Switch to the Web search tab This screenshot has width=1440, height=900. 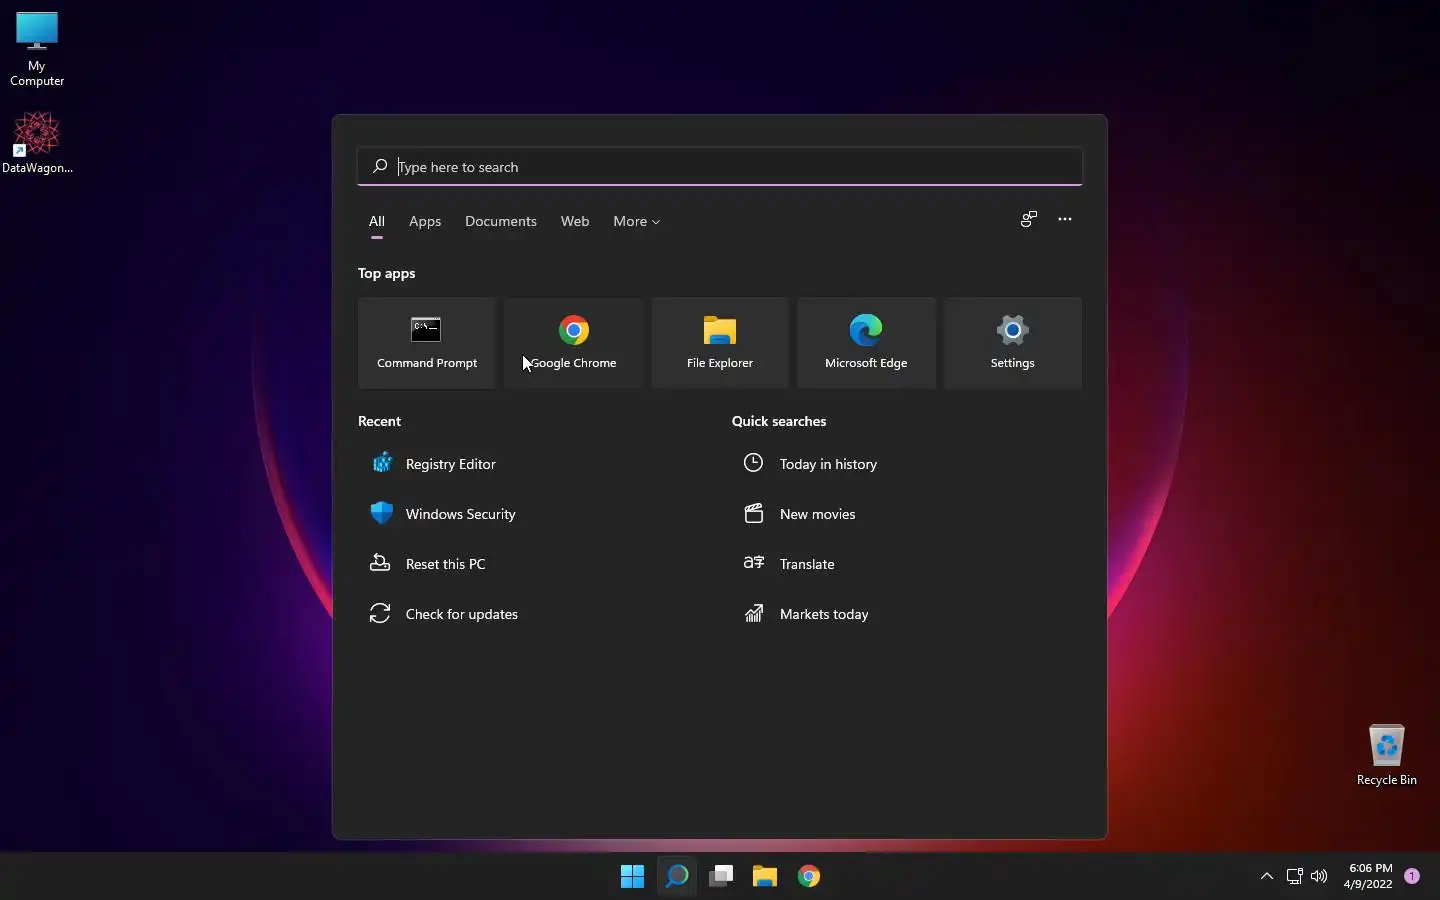[x=575, y=221]
